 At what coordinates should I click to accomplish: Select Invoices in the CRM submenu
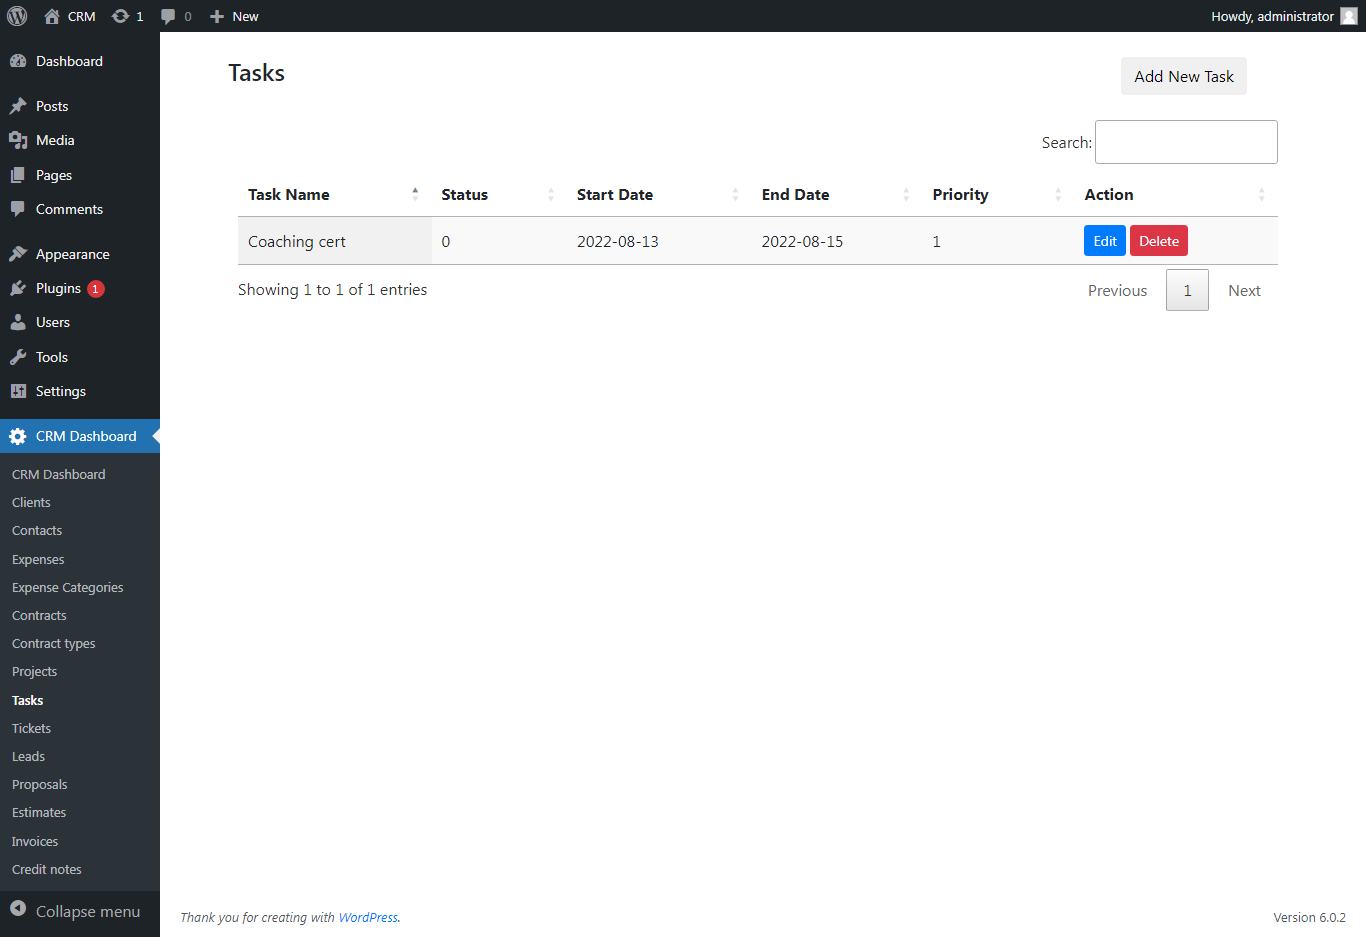34,841
